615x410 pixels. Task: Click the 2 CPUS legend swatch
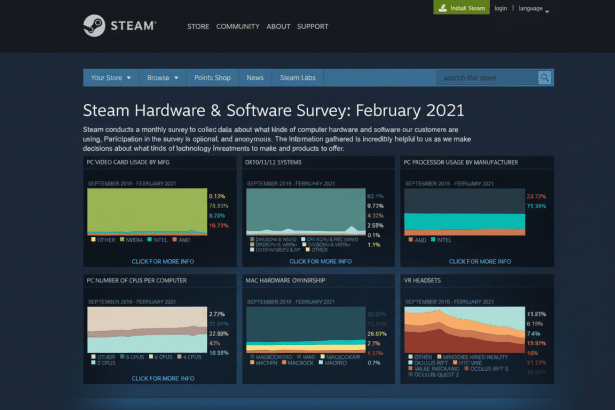coord(93,363)
